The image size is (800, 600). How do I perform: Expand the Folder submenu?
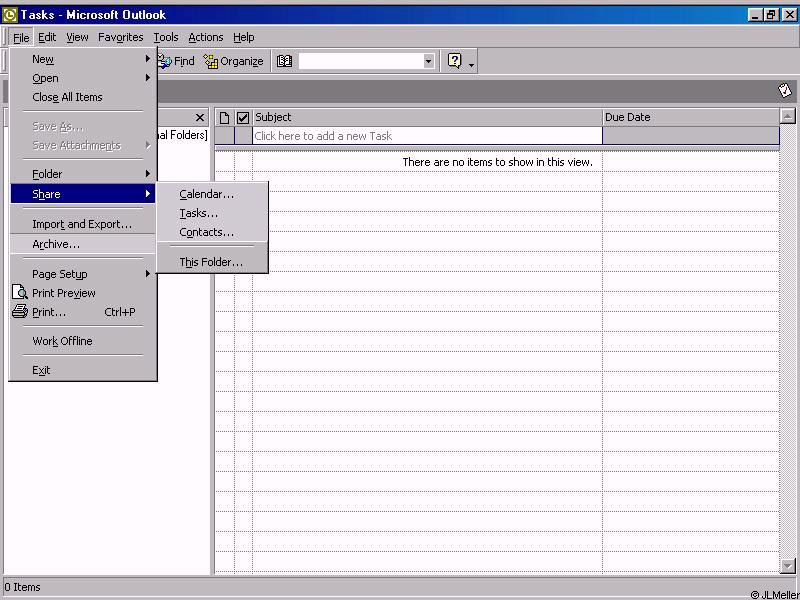pyautogui.click(x=47, y=174)
